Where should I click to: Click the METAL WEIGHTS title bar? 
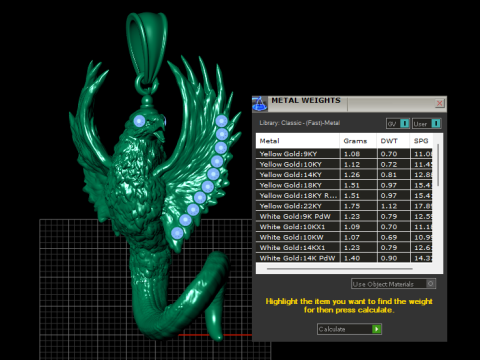pos(349,104)
